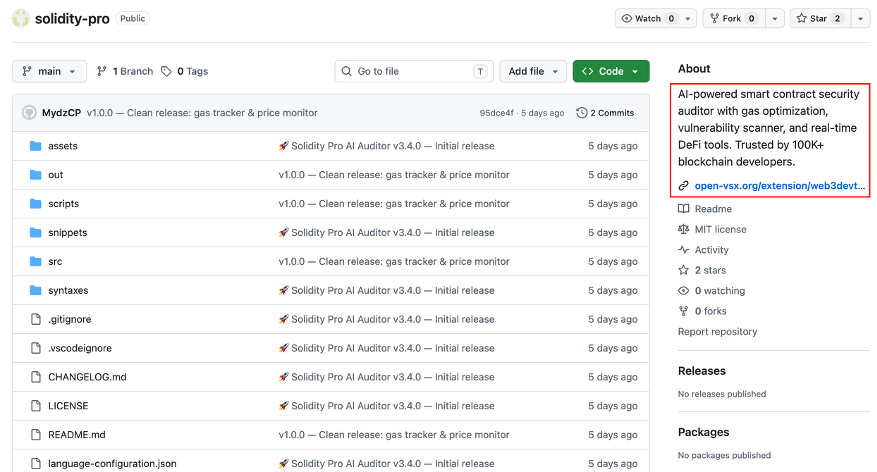Open the Activity link
Image resolution: width=877 pixels, height=472 pixels.
pos(711,249)
